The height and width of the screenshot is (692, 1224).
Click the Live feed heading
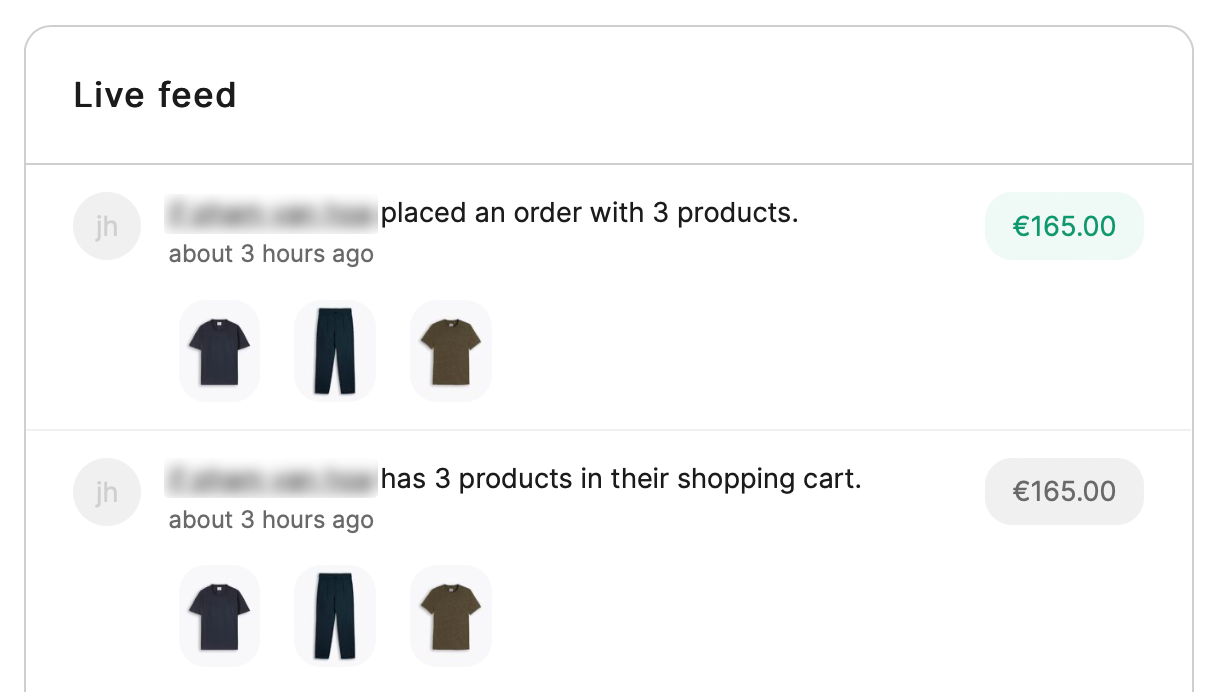[x=156, y=95]
